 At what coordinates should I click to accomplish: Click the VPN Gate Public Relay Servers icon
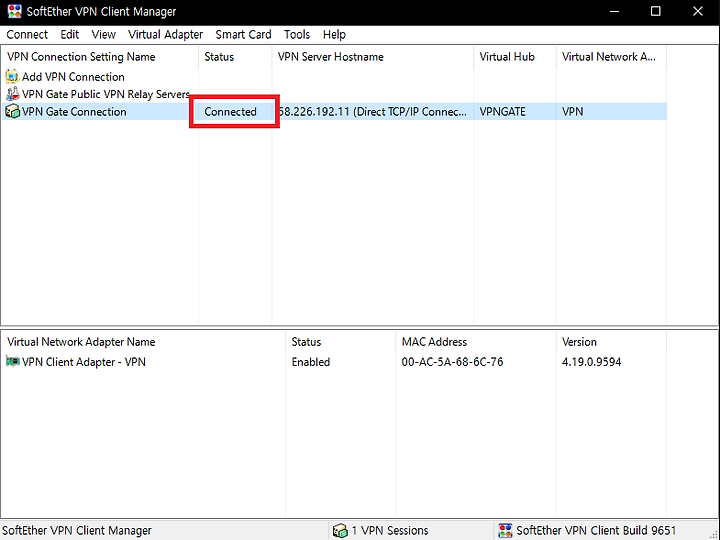pos(12,94)
